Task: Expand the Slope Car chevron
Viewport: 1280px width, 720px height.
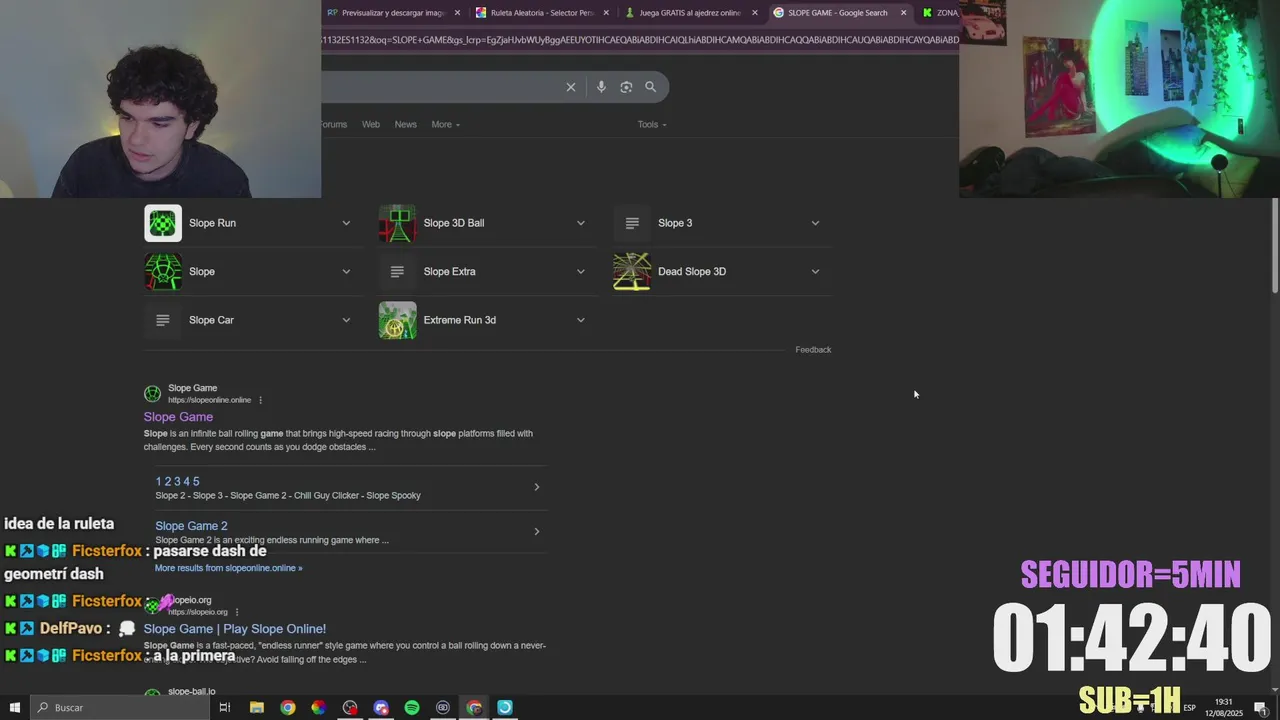Action: tap(346, 320)
